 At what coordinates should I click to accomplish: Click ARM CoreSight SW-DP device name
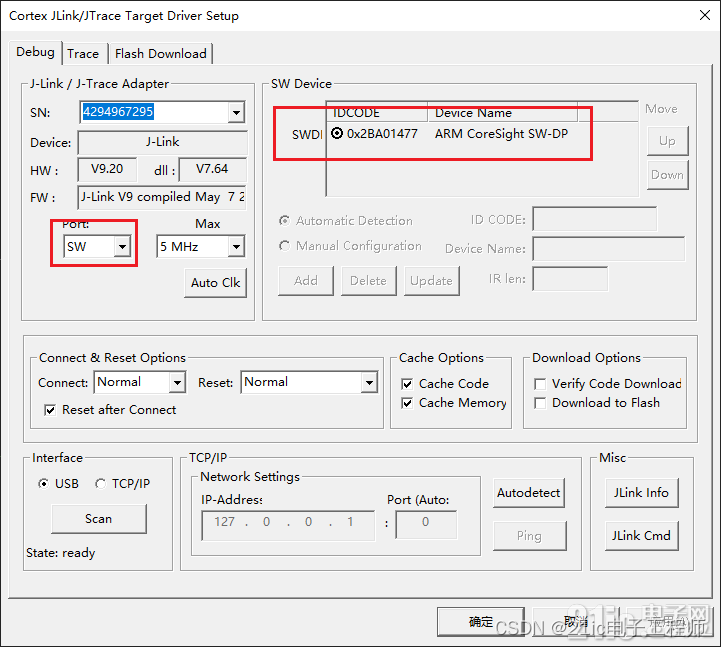501,133
